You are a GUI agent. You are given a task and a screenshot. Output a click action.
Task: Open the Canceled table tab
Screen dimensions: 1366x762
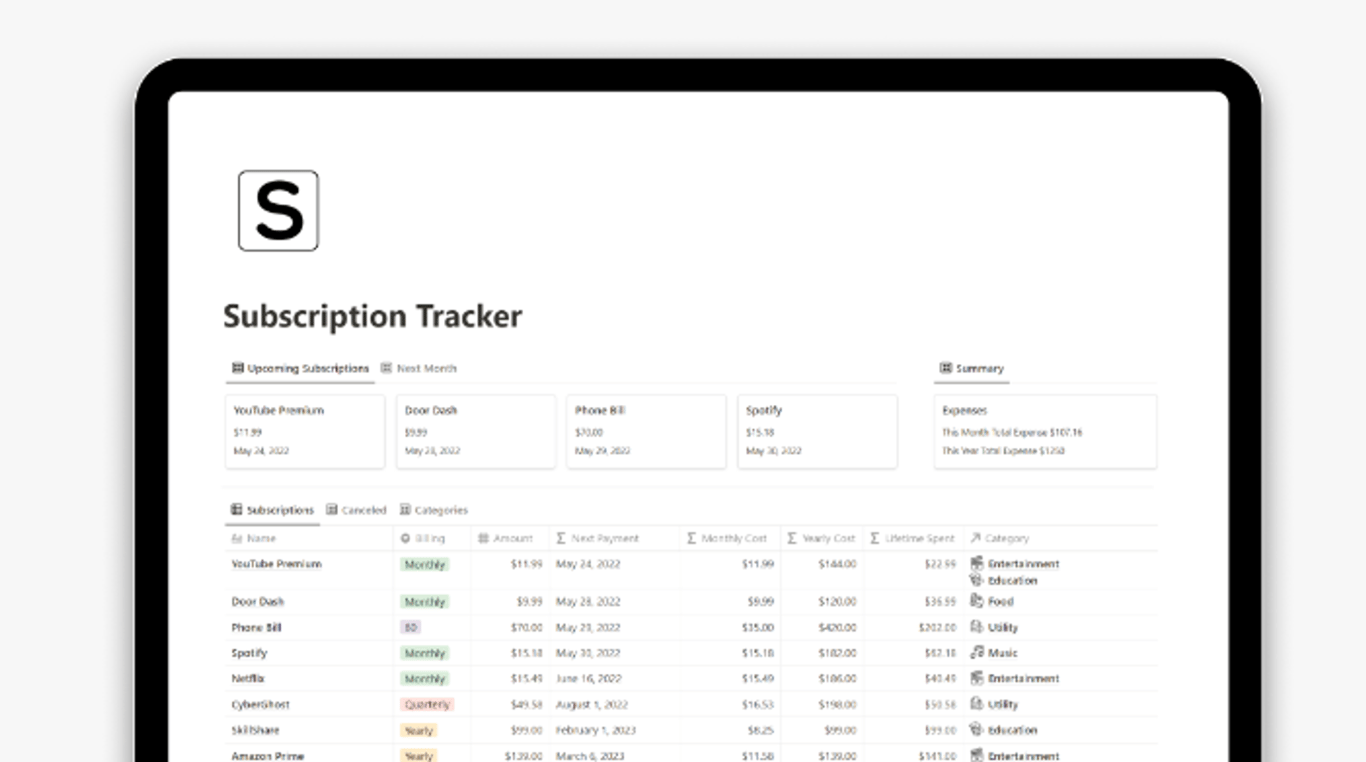point(356,510)
